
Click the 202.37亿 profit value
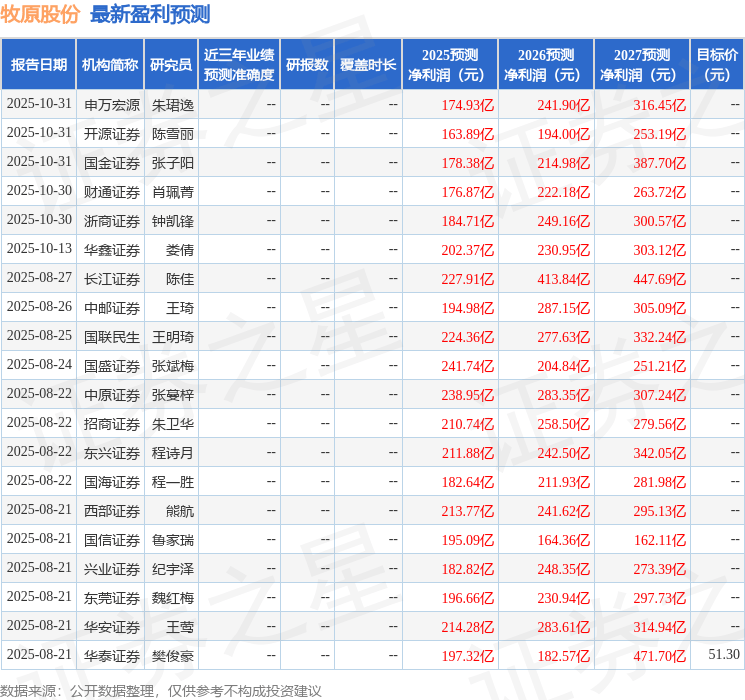click(468, 250)
